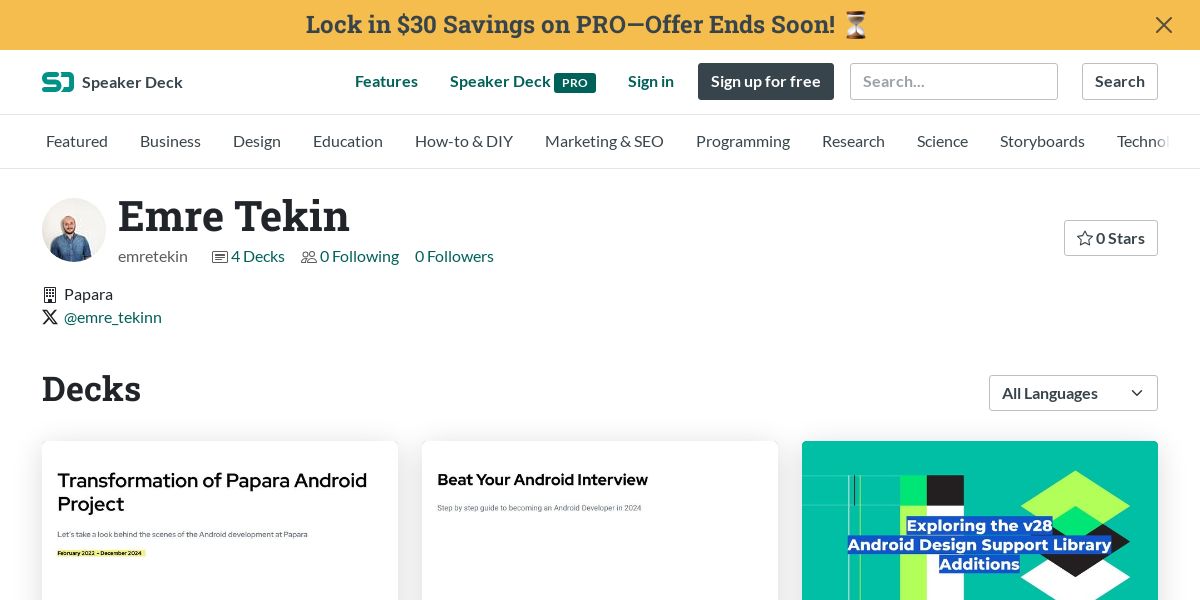Click Sign in link

point(651,82)
